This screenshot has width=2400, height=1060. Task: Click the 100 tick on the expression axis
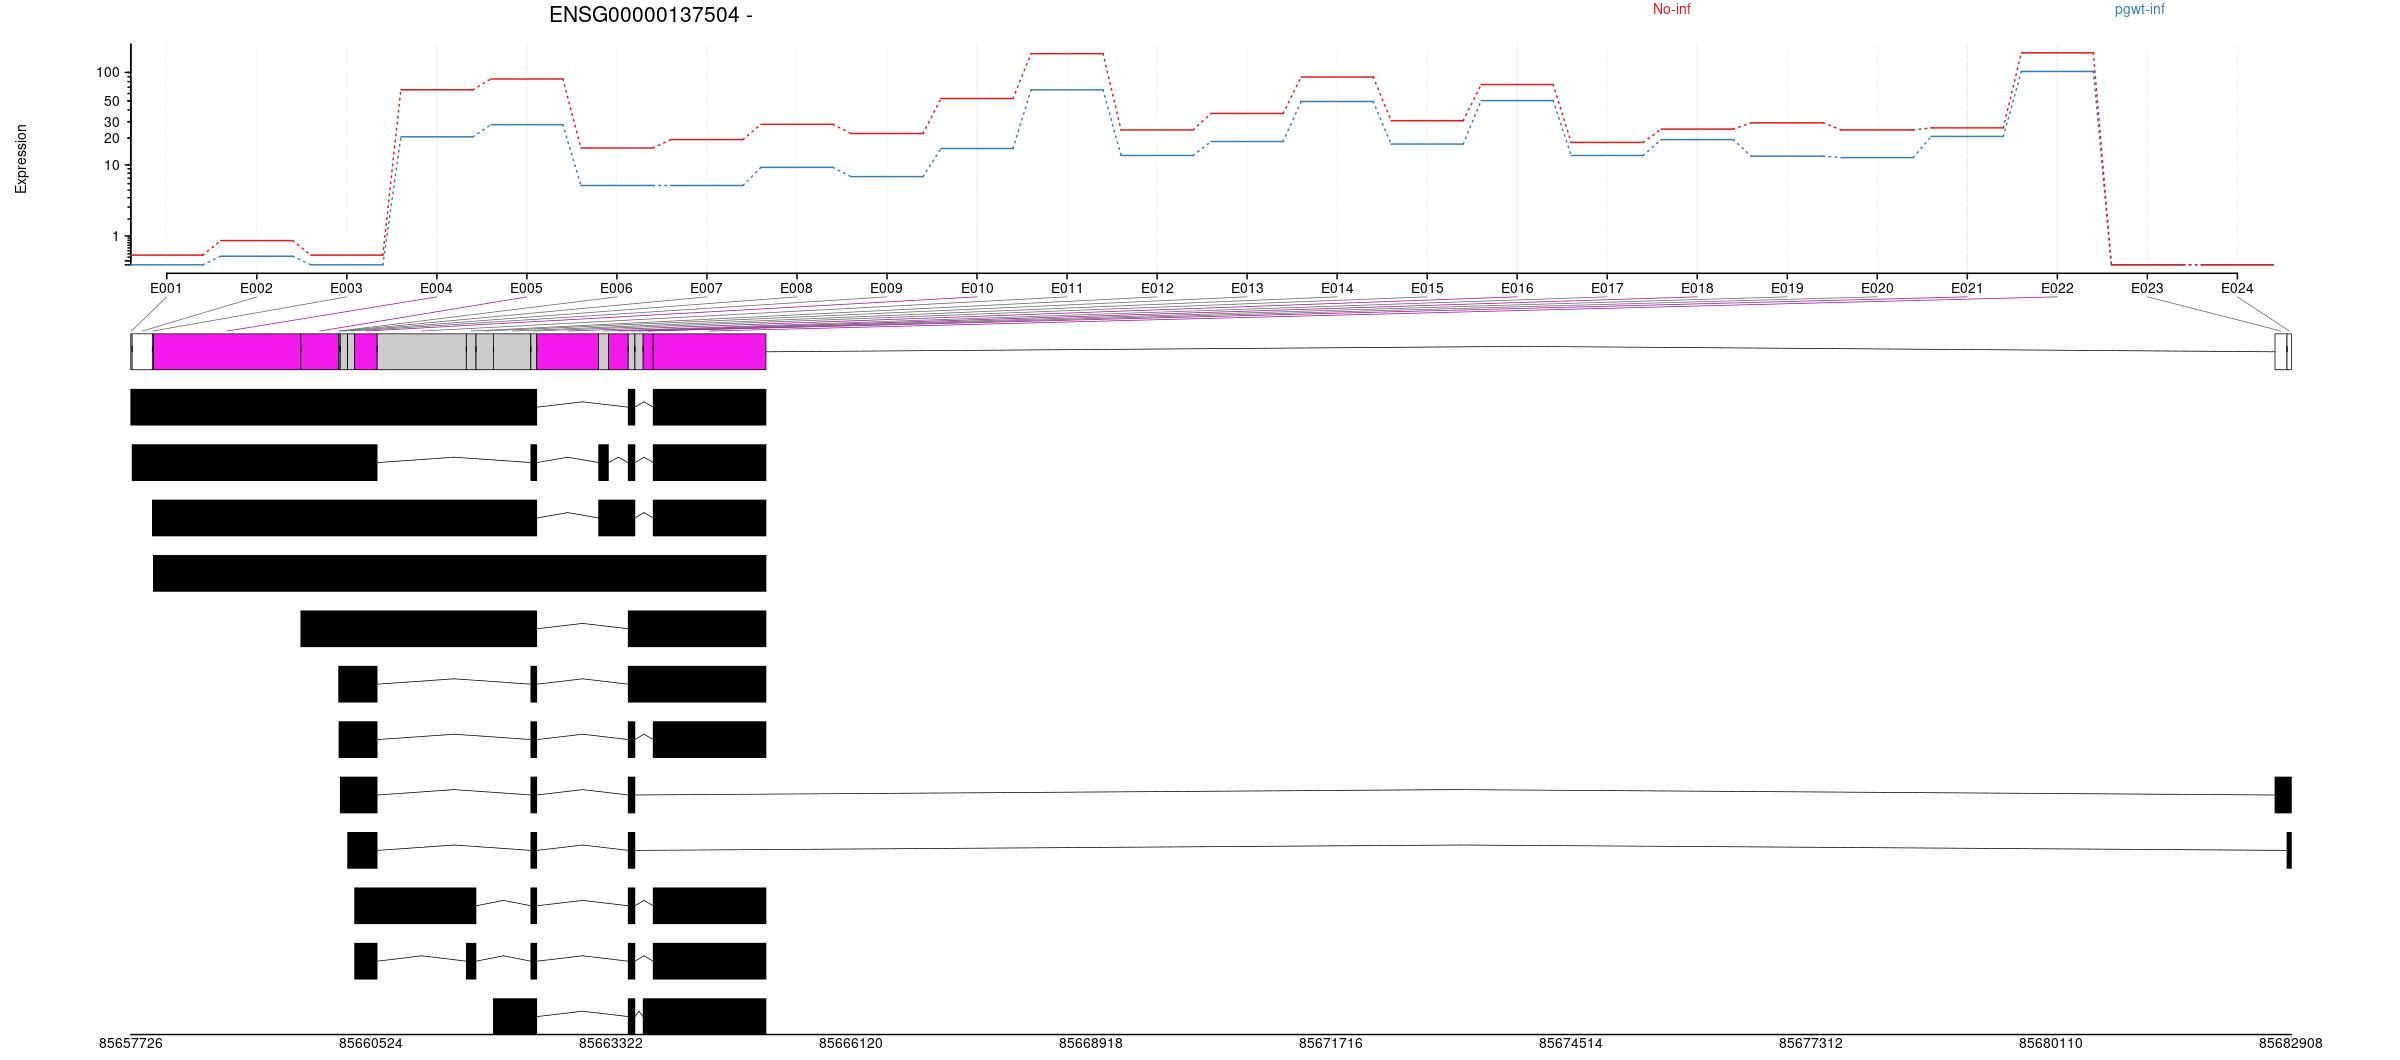click(108, 73)
